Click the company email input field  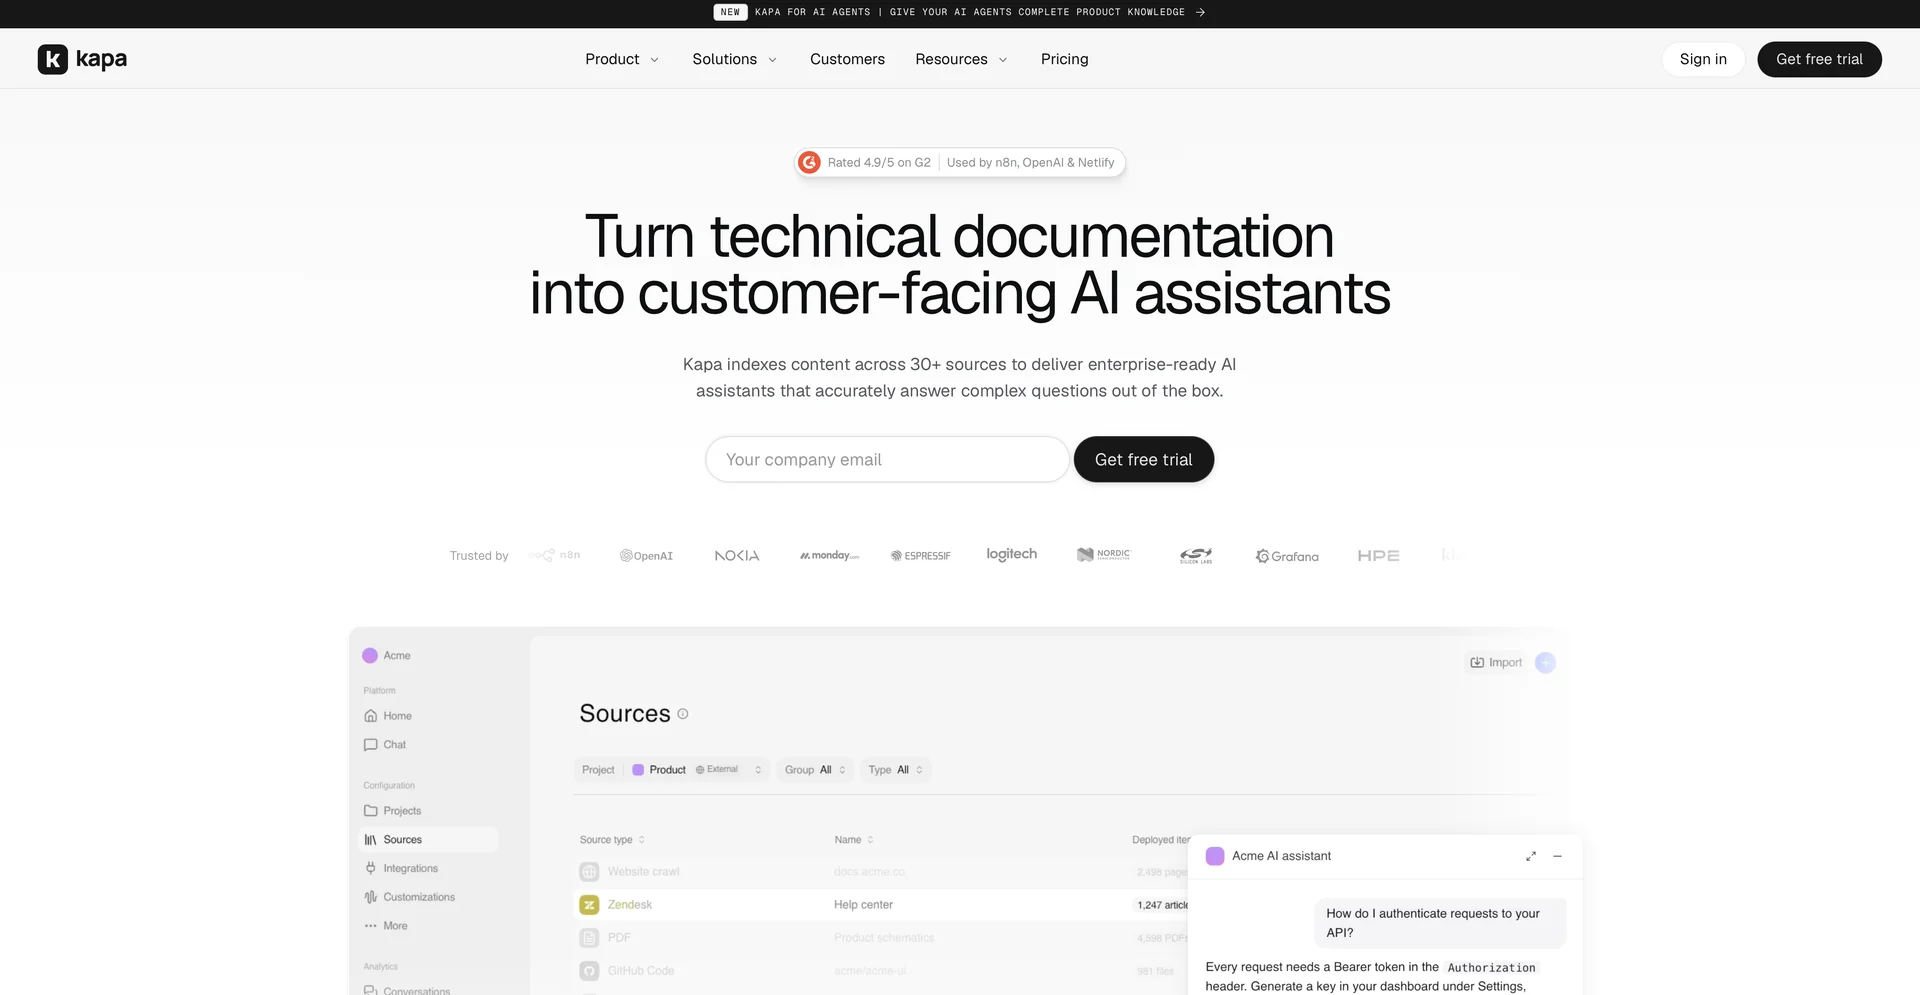pos(887,460)
